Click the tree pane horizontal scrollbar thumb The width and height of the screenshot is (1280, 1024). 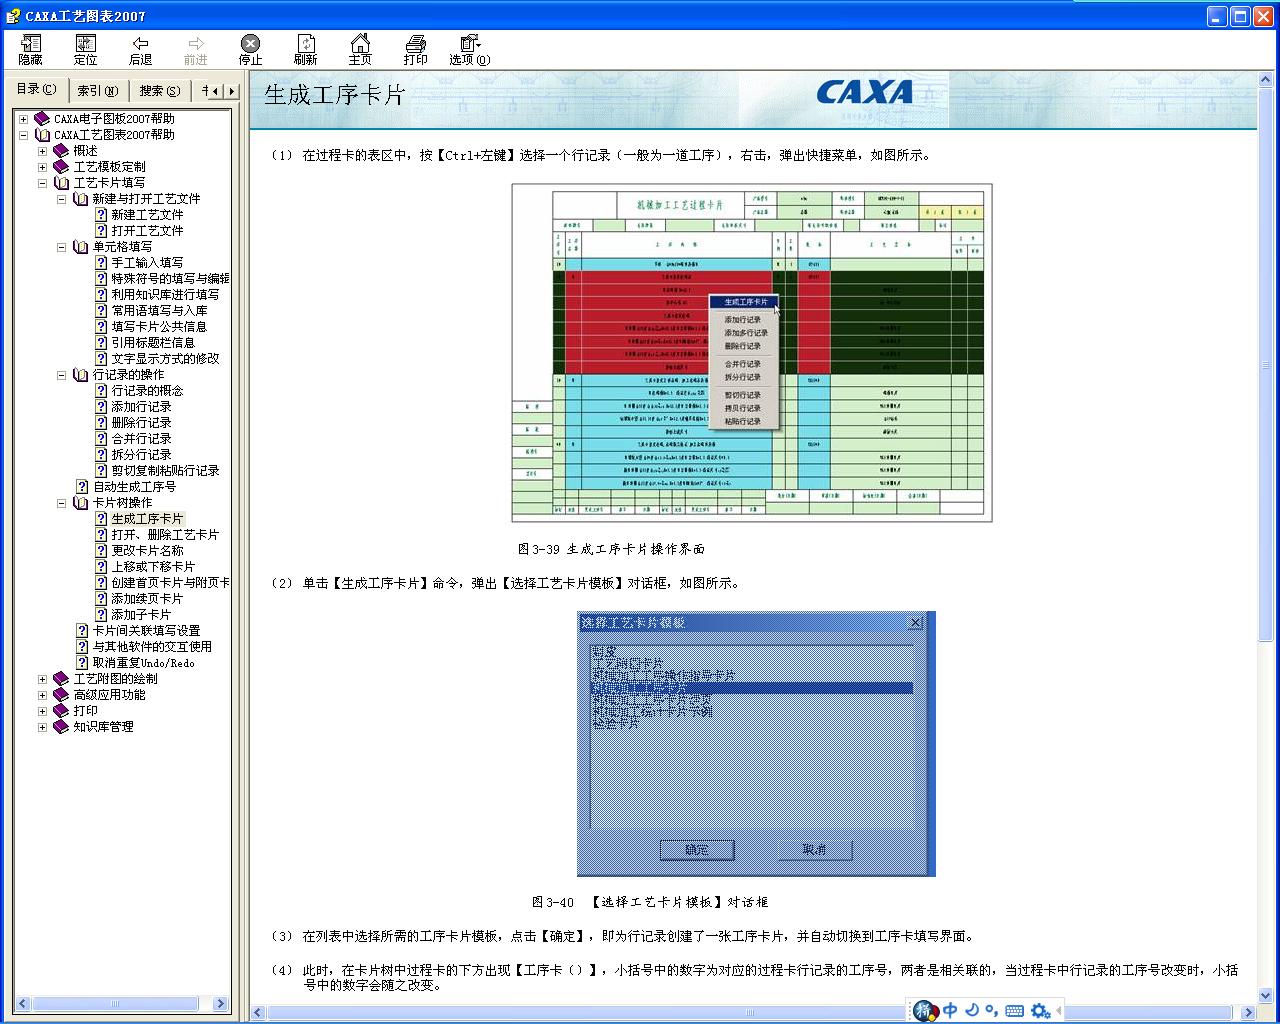click(114, 1004)
